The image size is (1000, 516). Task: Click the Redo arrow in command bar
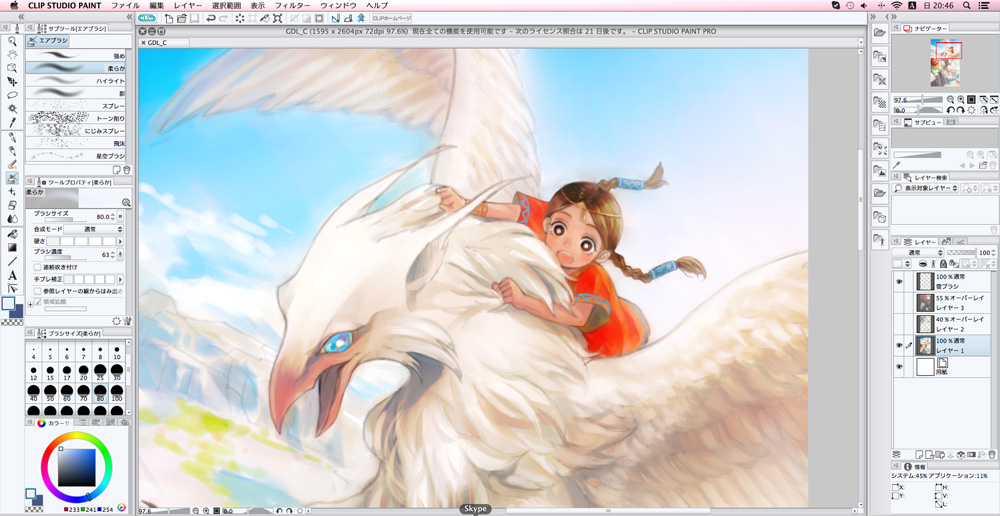223,18
